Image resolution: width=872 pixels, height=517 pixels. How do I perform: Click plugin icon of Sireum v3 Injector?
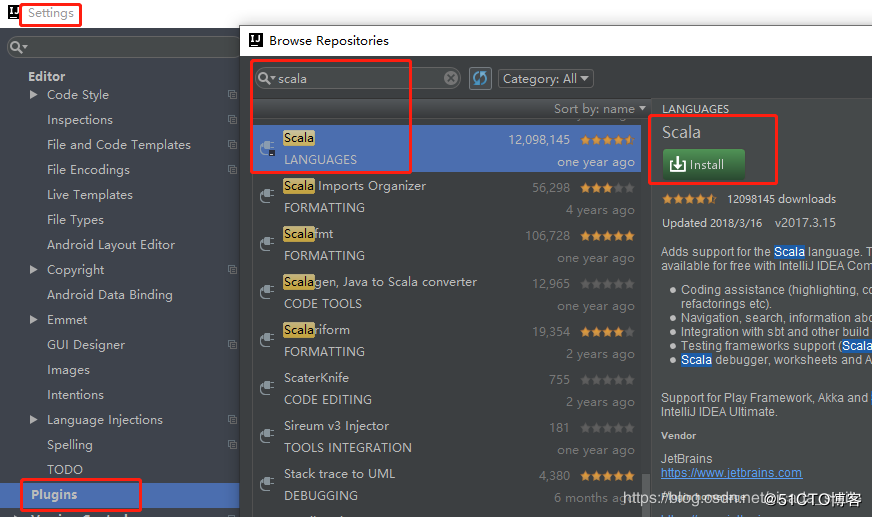(x=267, y=436)
